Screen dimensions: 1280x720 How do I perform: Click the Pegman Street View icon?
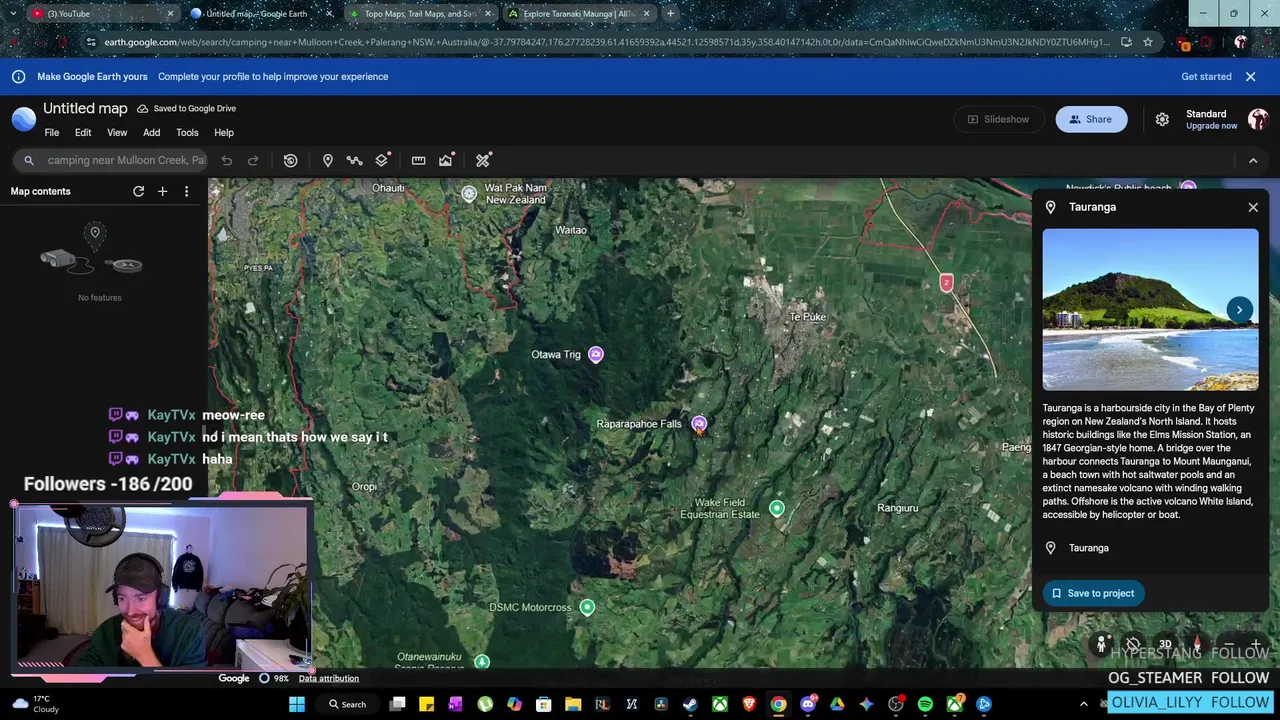[x=1101, y=645]
